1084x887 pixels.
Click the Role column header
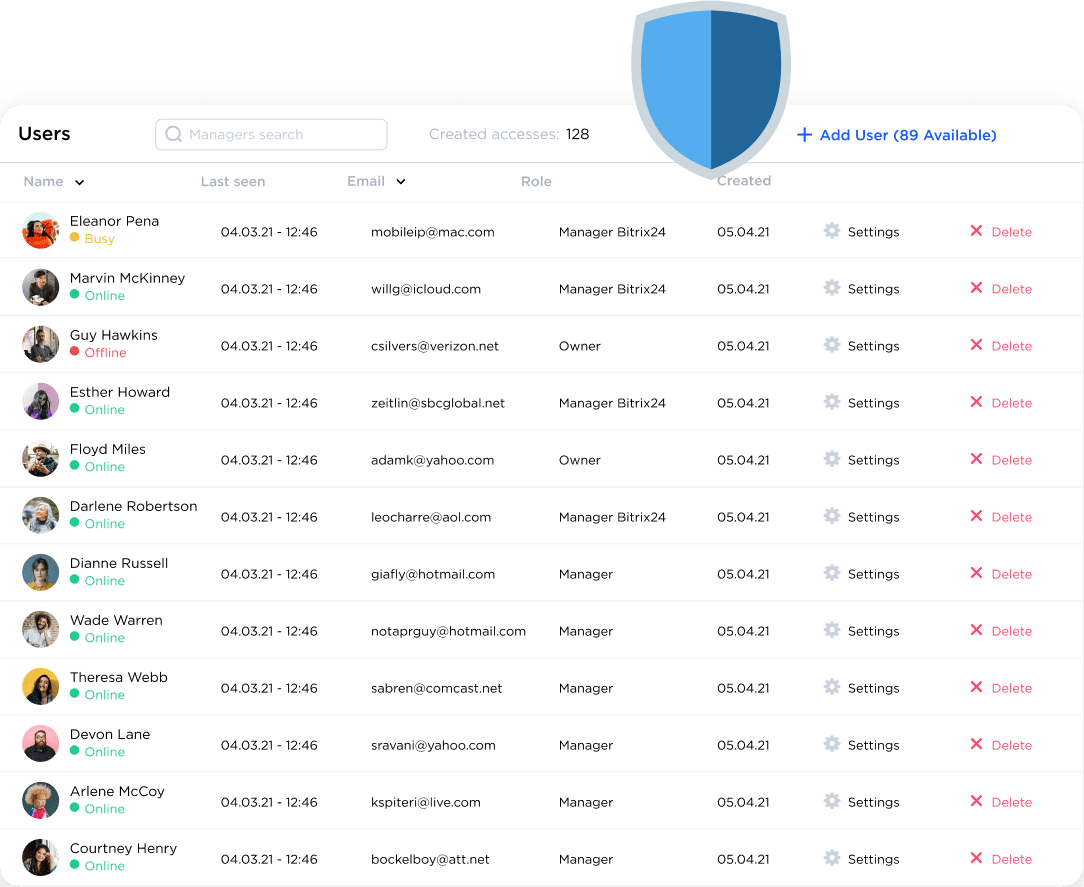point(537,182)
